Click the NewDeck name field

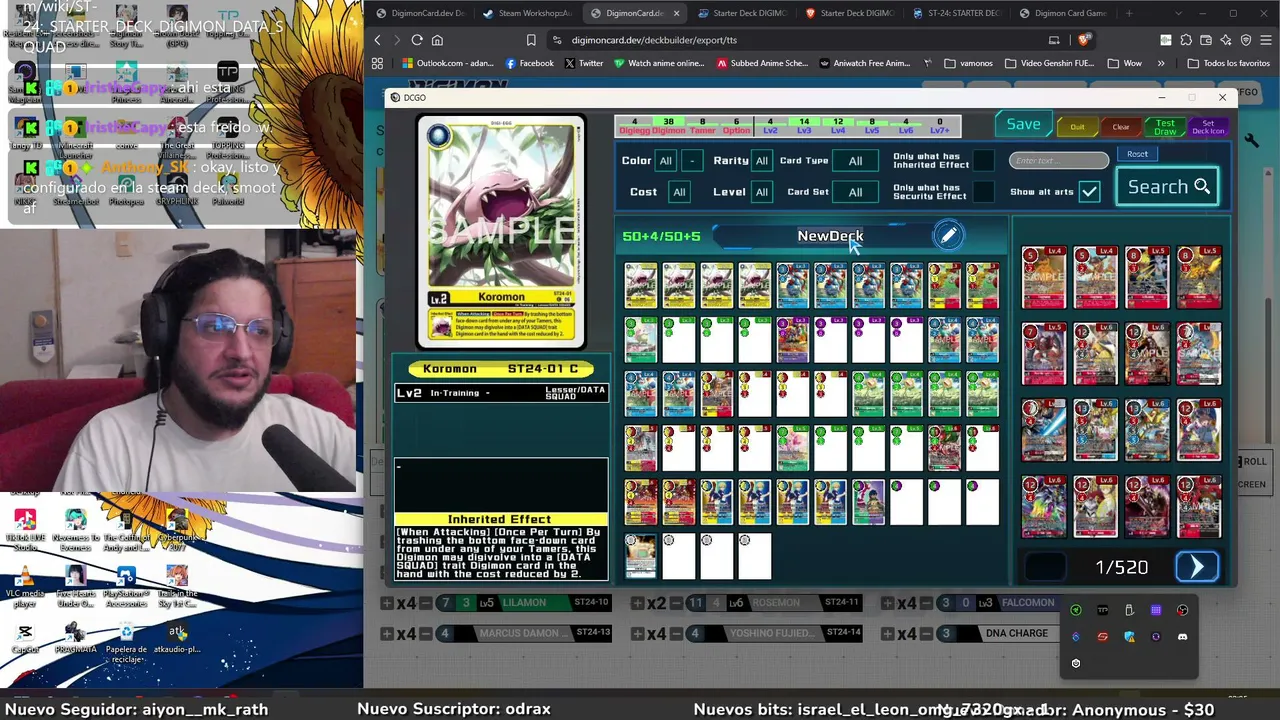(830, 236)
